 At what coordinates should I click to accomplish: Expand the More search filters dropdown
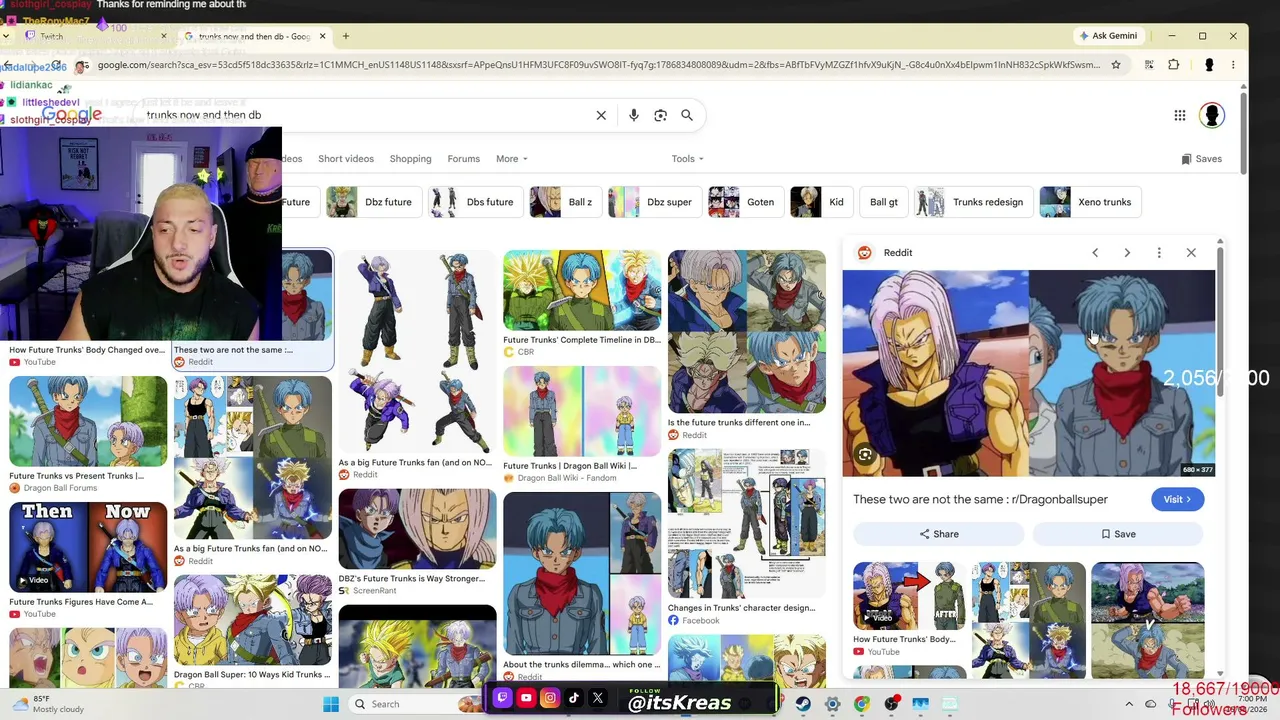511,159
